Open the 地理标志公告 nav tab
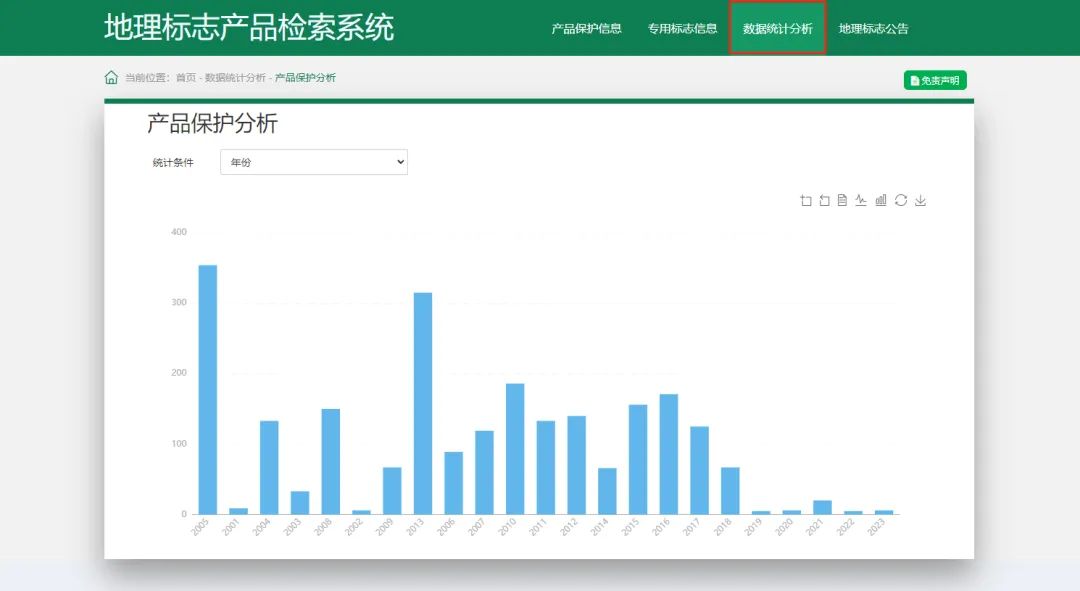The image size is (1080, 591). [x=873, y=28]
